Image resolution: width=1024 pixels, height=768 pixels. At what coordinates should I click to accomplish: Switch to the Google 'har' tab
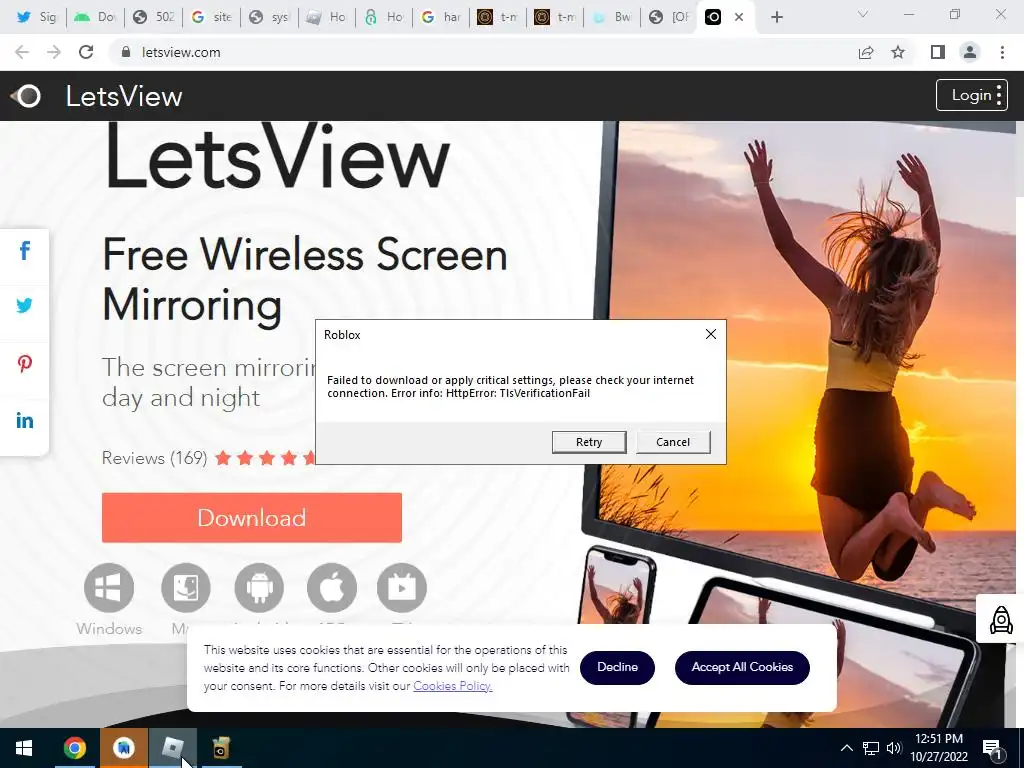pyautogui.click(x=441, y=17)
